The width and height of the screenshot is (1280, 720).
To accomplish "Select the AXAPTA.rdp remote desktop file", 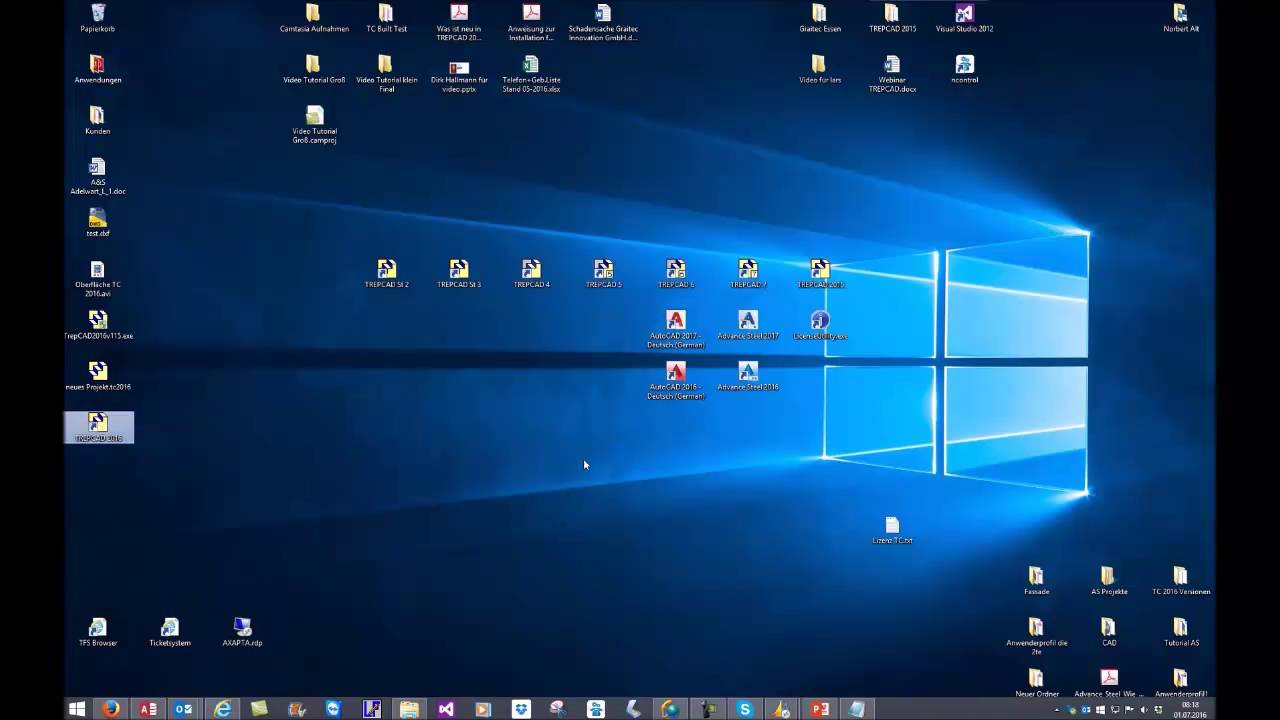I will coord(242,628).
